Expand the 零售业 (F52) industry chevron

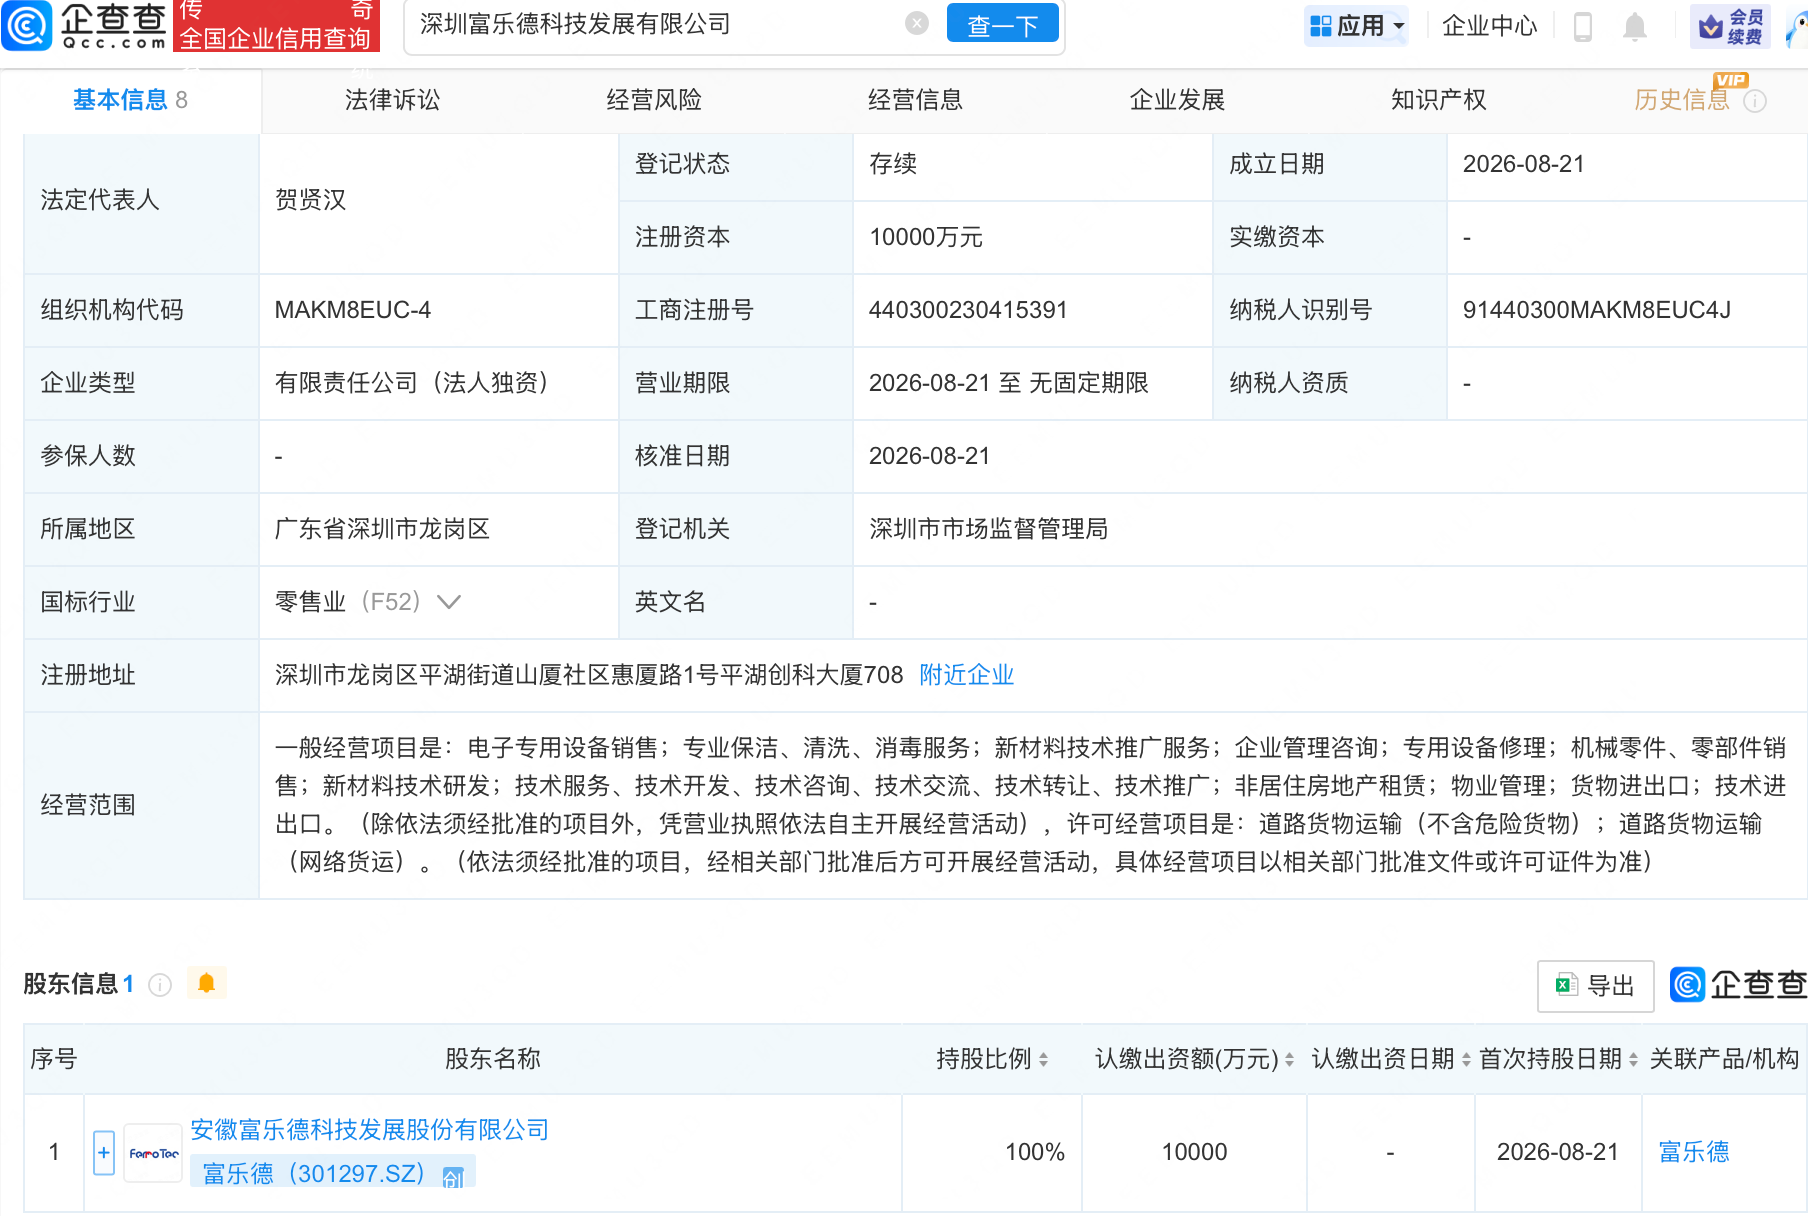pos(449,602)
